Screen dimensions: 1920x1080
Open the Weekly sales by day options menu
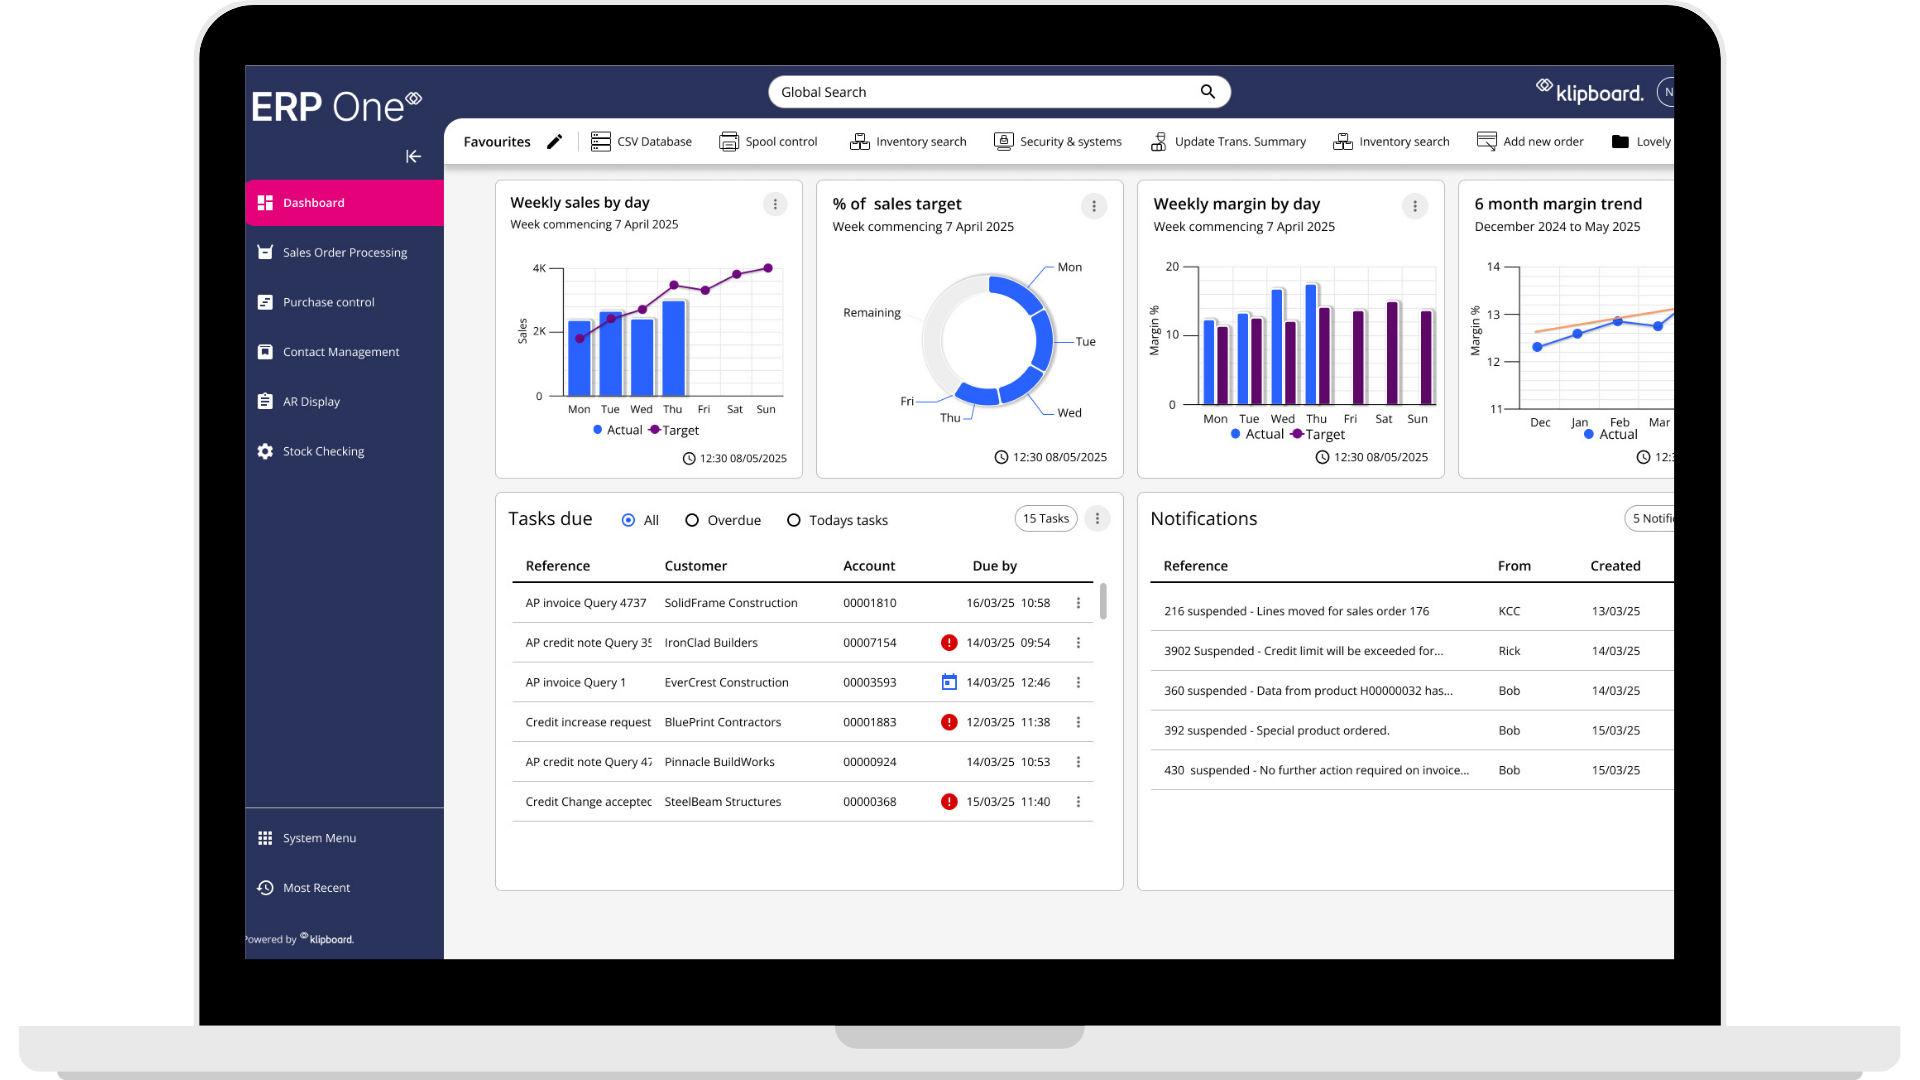click(775, 205)
